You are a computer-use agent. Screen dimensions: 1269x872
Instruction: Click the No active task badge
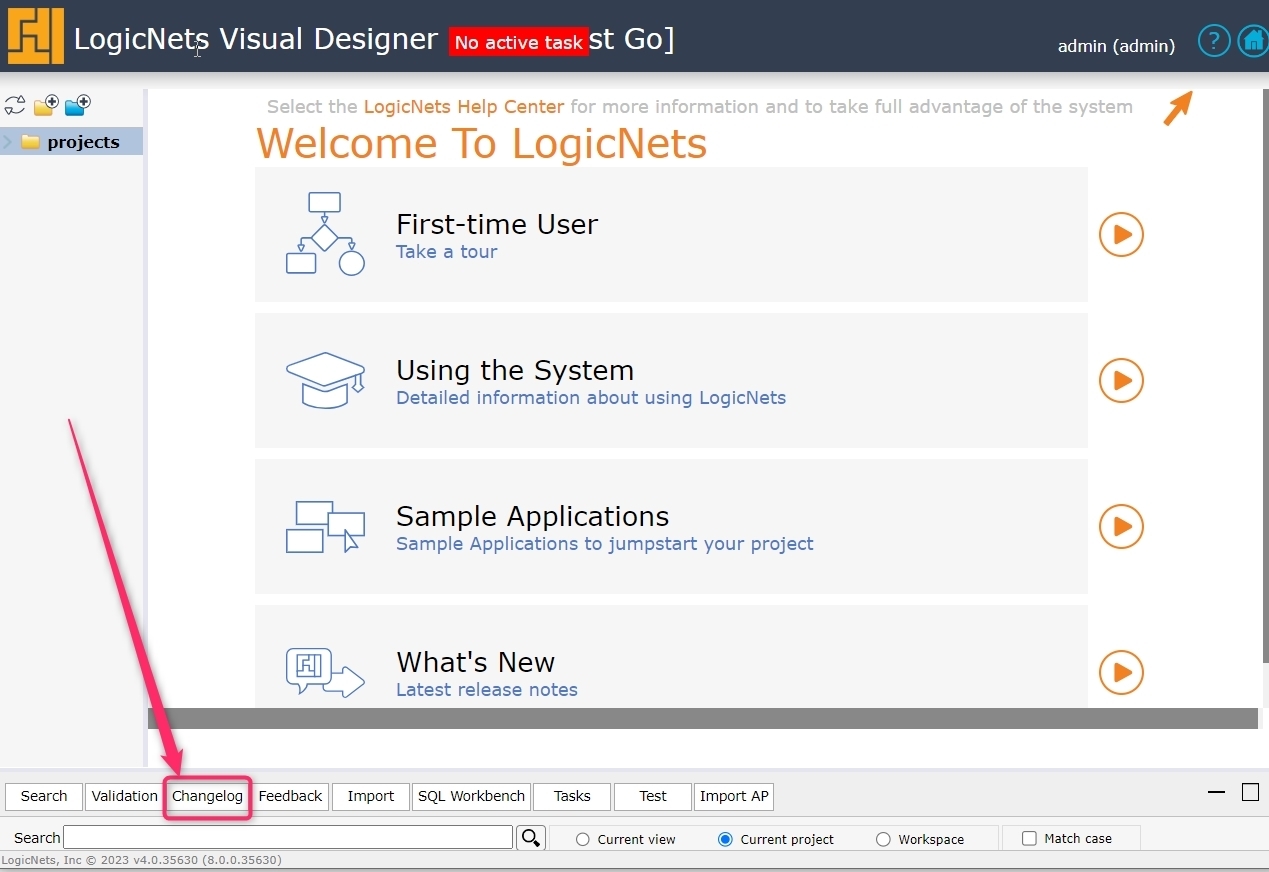(519, 43)
